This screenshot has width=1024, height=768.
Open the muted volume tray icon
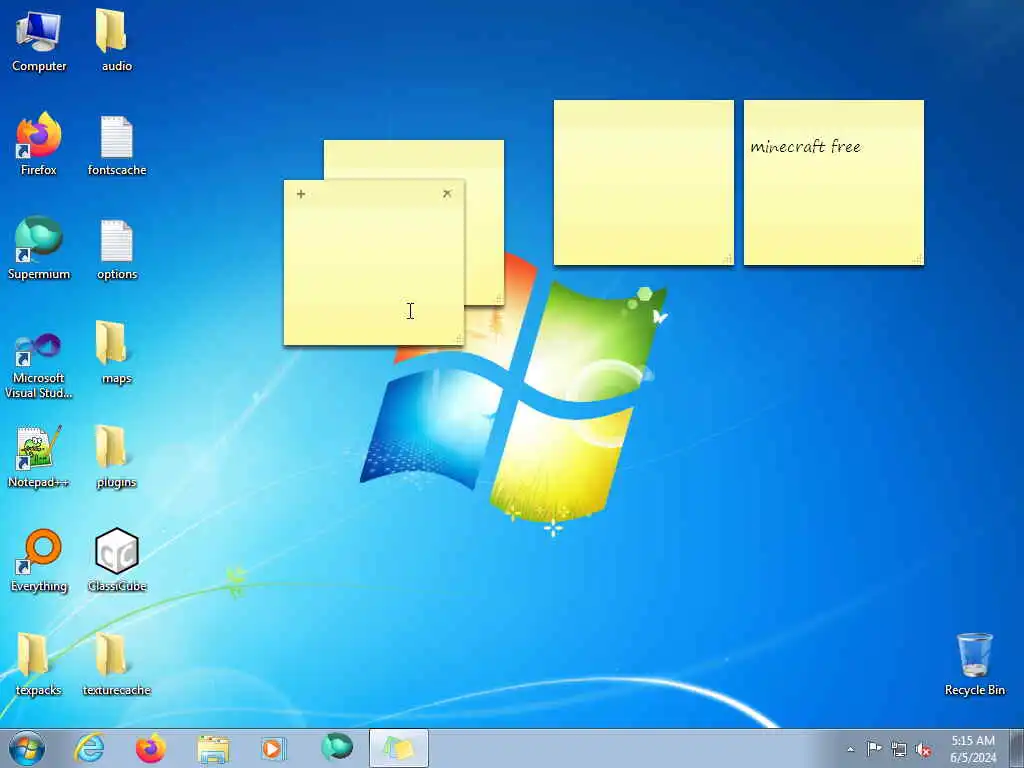923,750
